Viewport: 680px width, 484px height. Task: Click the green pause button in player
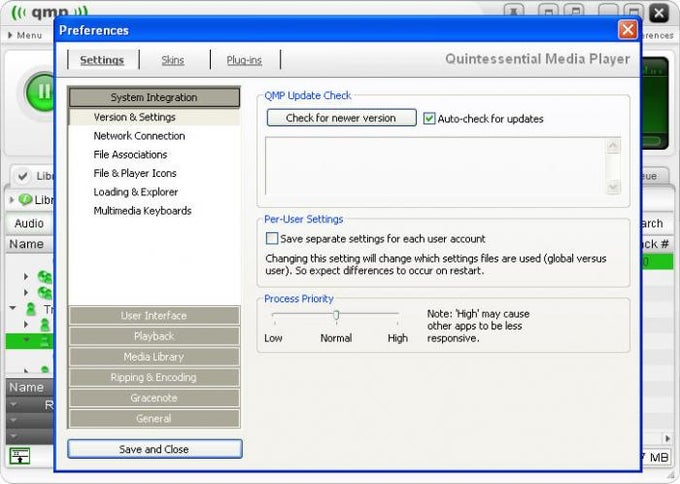pos(41,92)
